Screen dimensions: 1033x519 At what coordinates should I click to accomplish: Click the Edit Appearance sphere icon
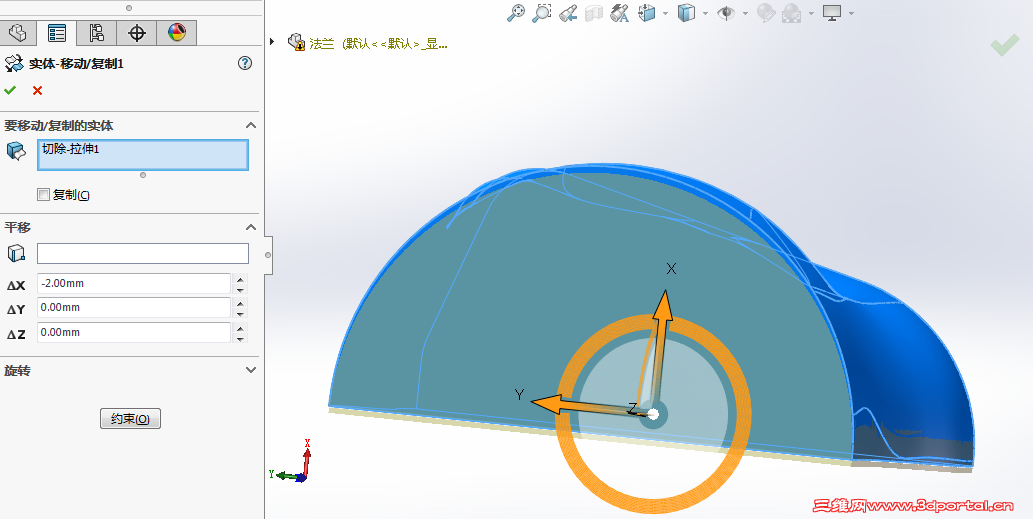tap(766, 13)
